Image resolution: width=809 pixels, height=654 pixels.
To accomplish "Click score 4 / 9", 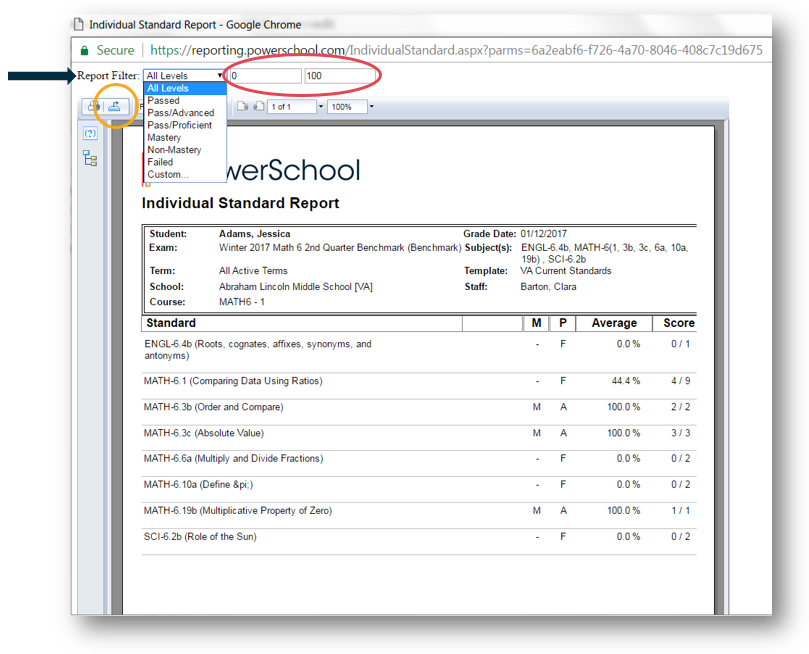I will pyautogui.click(x=681, y=381).
